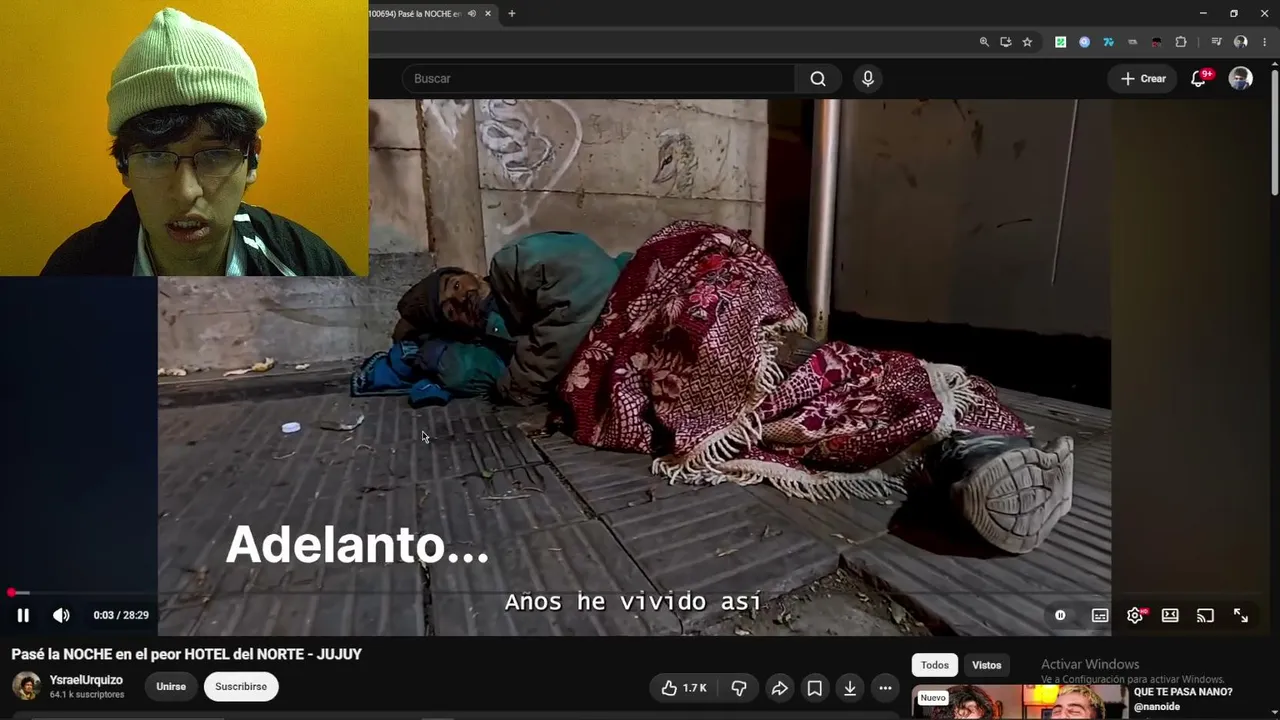1280x720 pixels.
Task: Share the video with the arrow icon
Action: click(x=779, y=688)
